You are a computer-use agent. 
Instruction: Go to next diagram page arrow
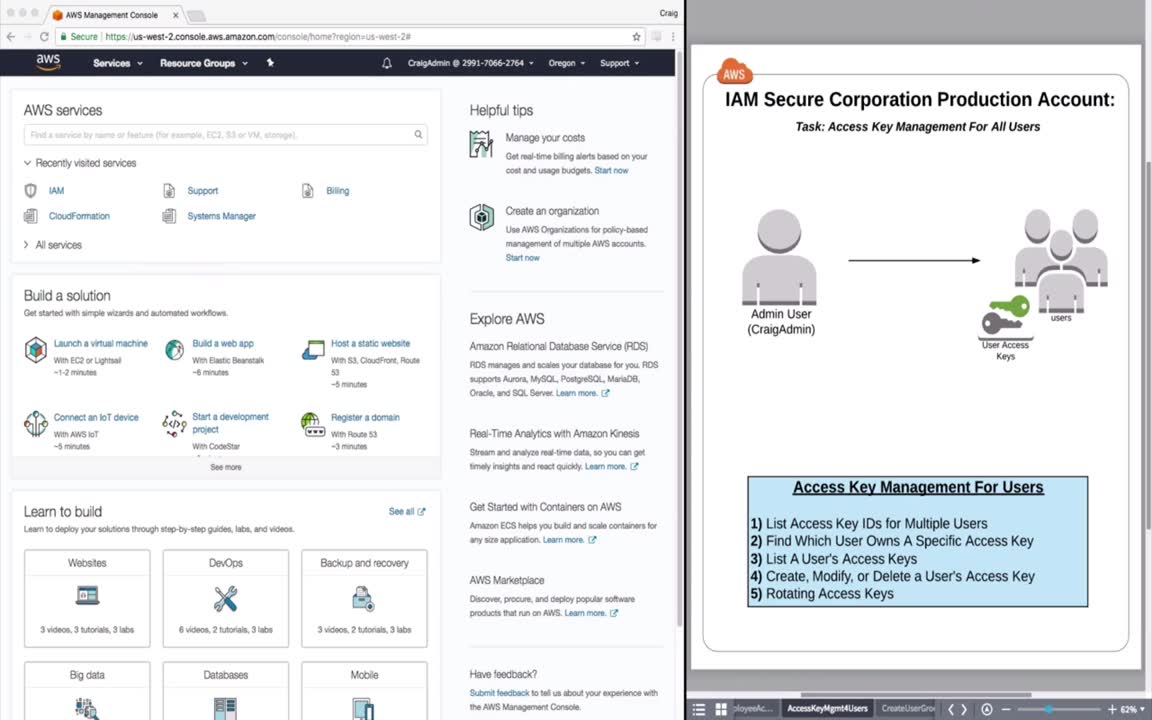pyautogui.click(x=965, y=709)
